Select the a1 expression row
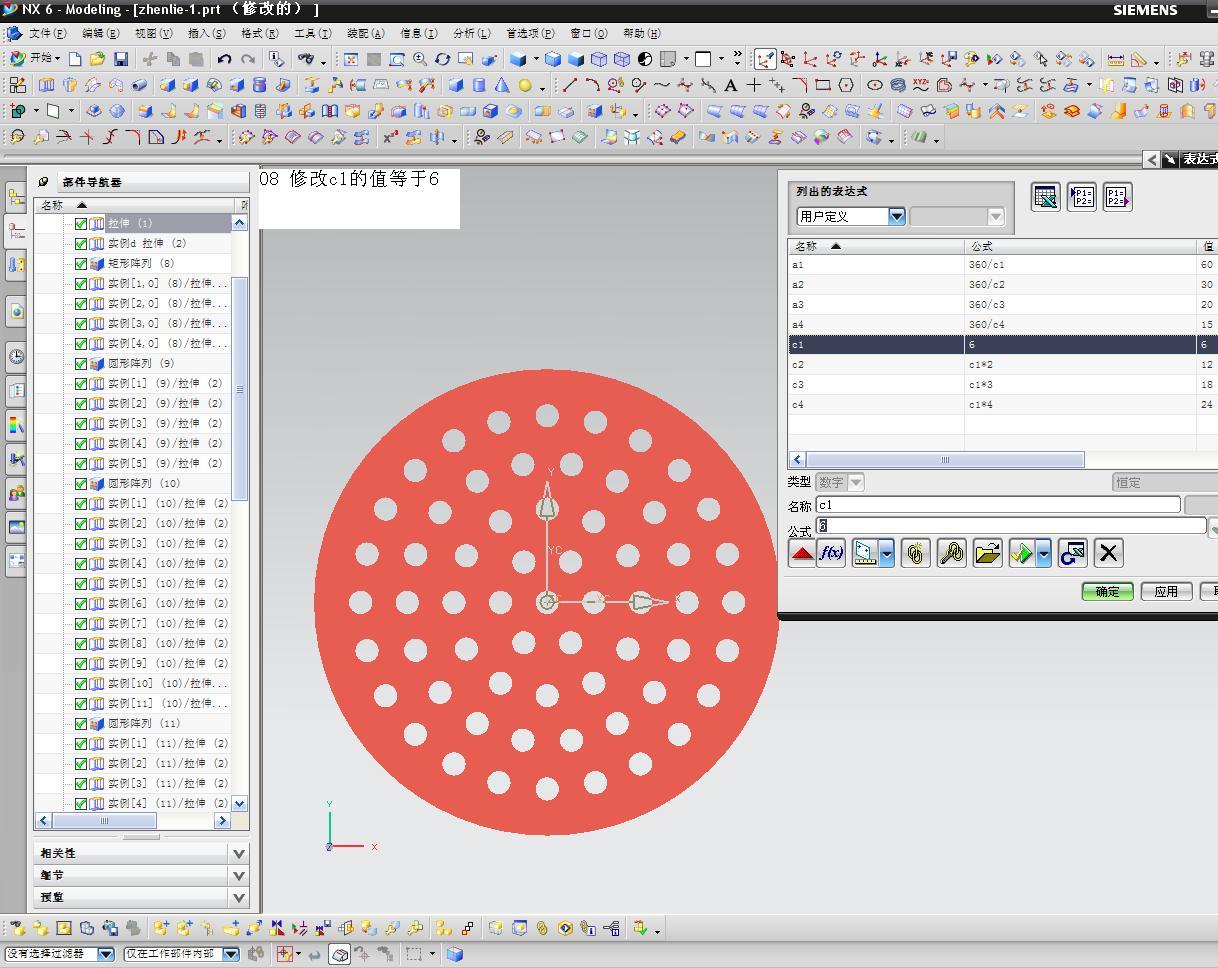 coord(1003,264)
